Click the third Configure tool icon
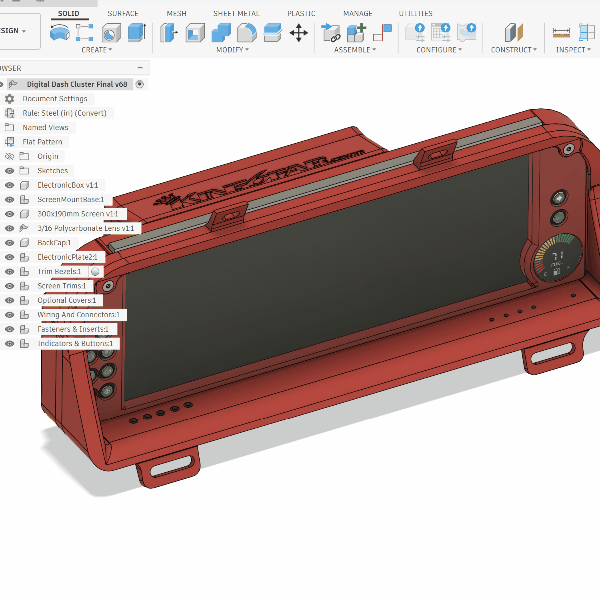The image size is (600, 600). pos(466,32)
